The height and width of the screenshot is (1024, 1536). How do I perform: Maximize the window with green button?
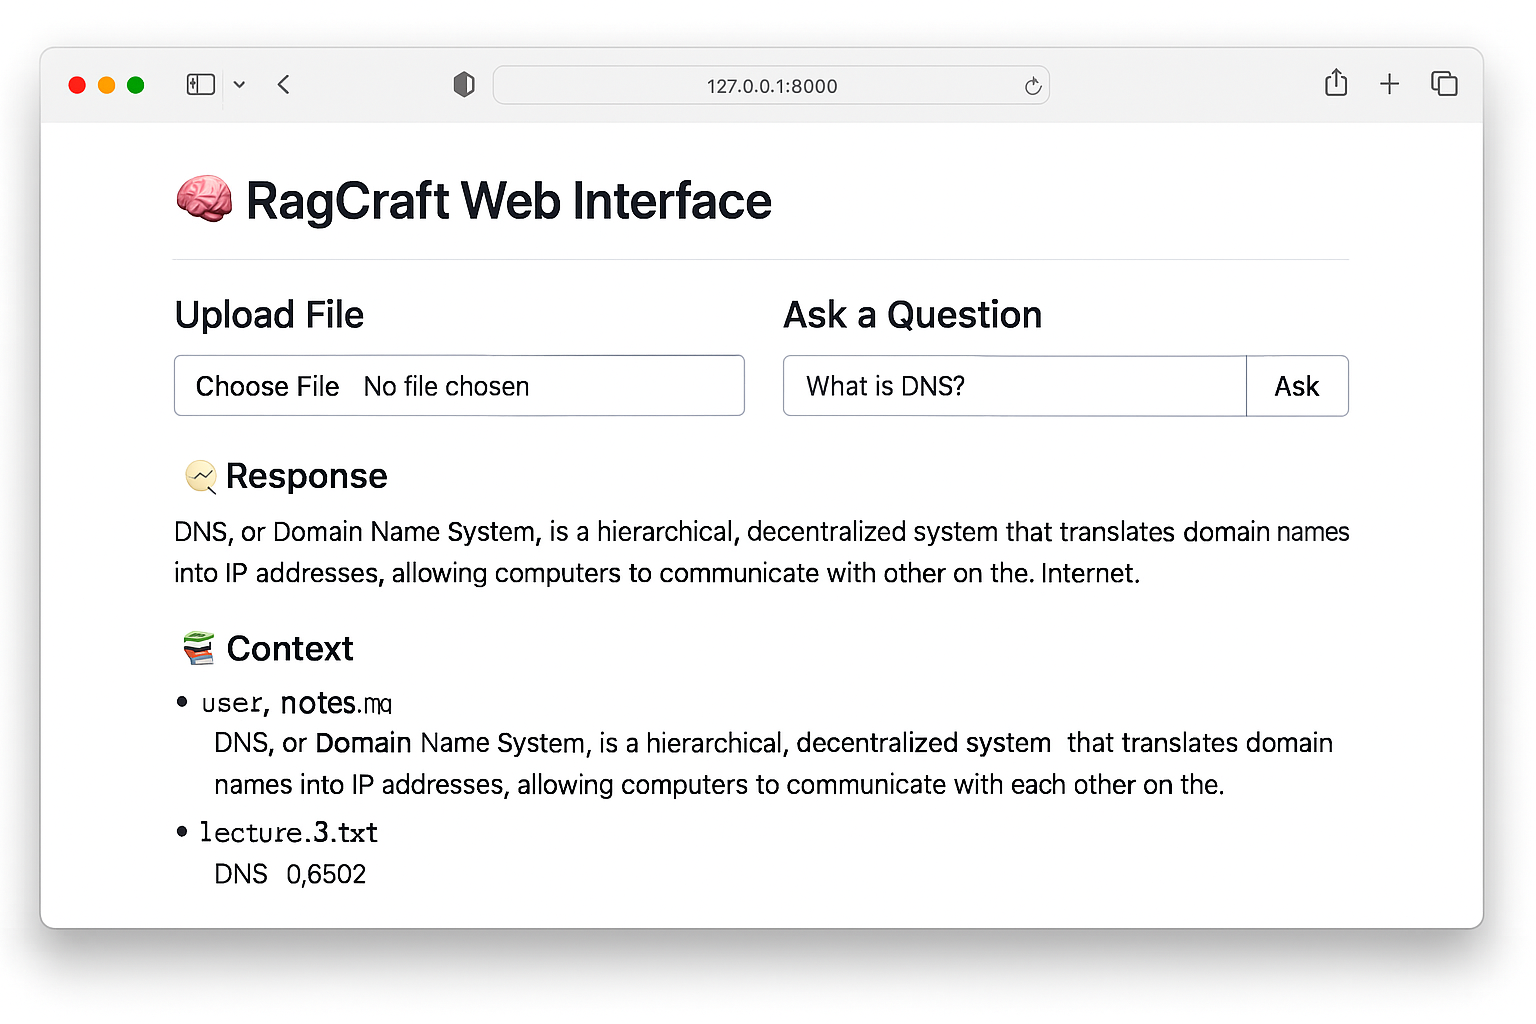click(136, 85)
